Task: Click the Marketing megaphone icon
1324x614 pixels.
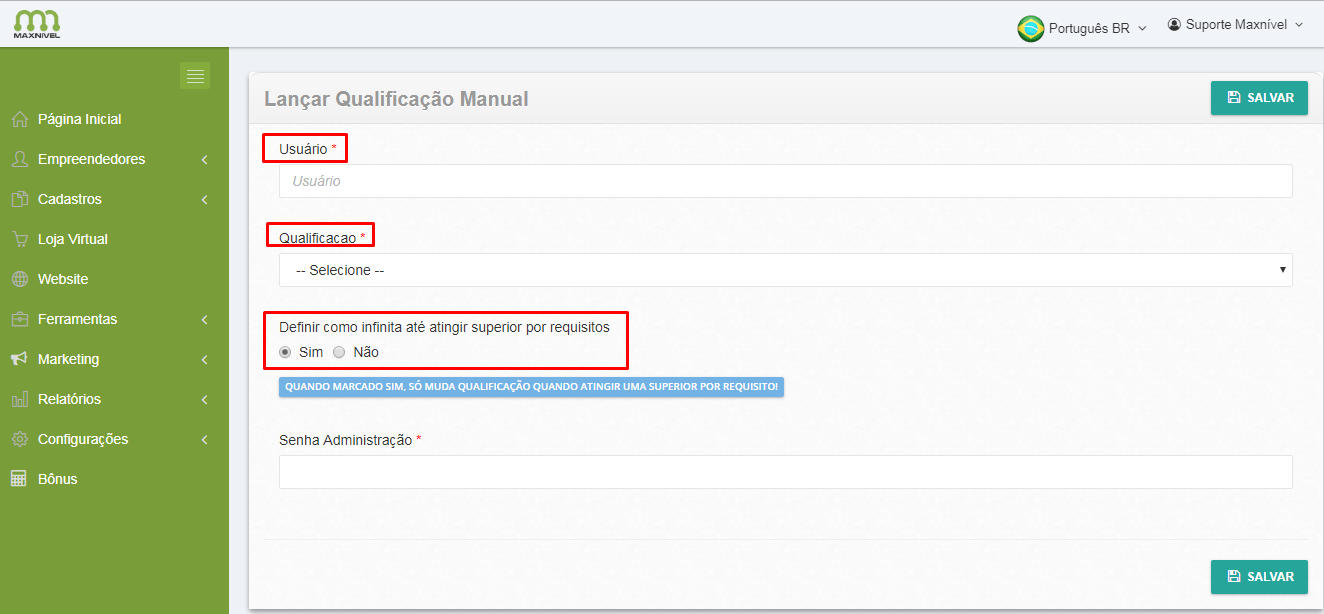Action: pyautogui.click(x=19, y=359)
